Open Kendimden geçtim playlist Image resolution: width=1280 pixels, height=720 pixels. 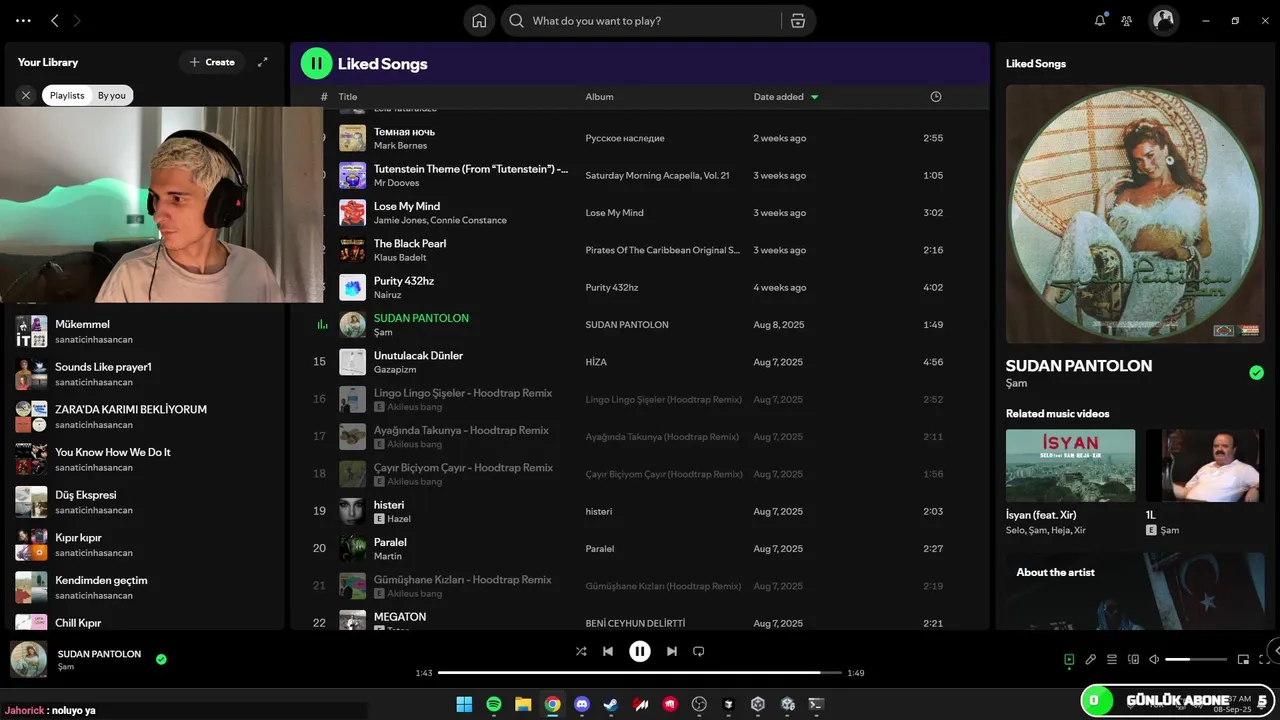click(145, 587)
